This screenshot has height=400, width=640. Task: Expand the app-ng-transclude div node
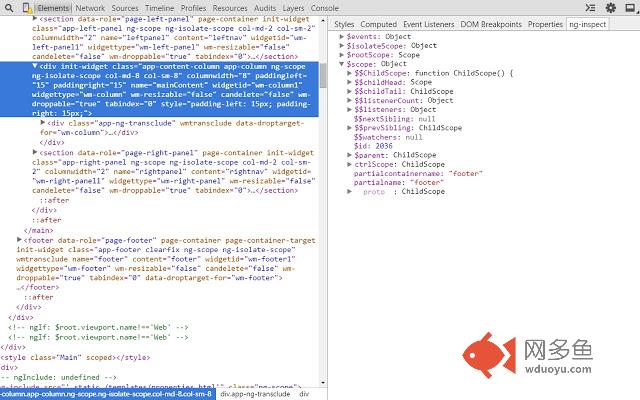(x=43, y=122)
